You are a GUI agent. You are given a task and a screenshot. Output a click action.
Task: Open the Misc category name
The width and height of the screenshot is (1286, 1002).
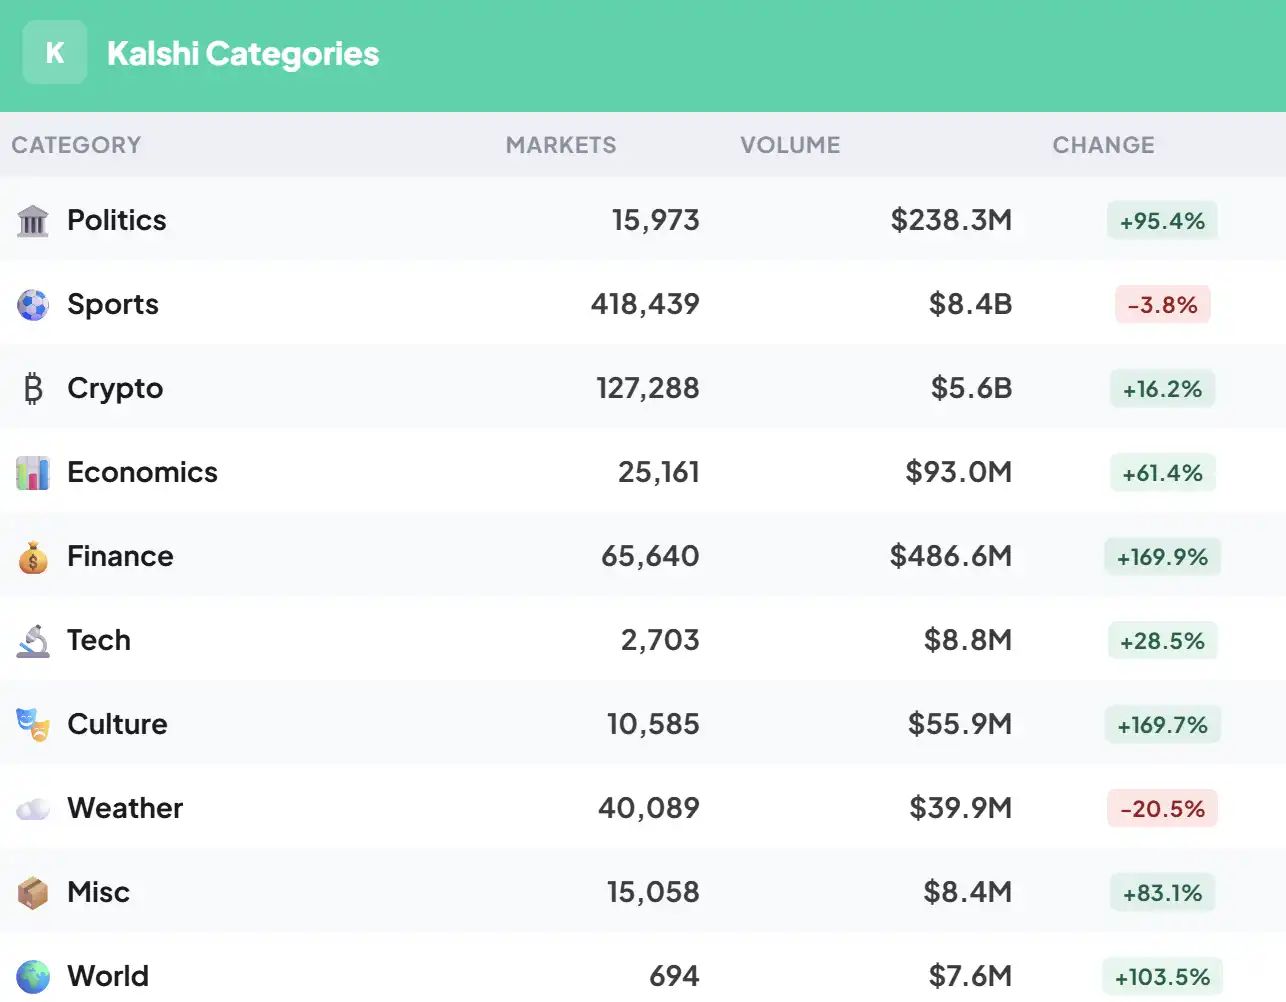pos(98,892)
